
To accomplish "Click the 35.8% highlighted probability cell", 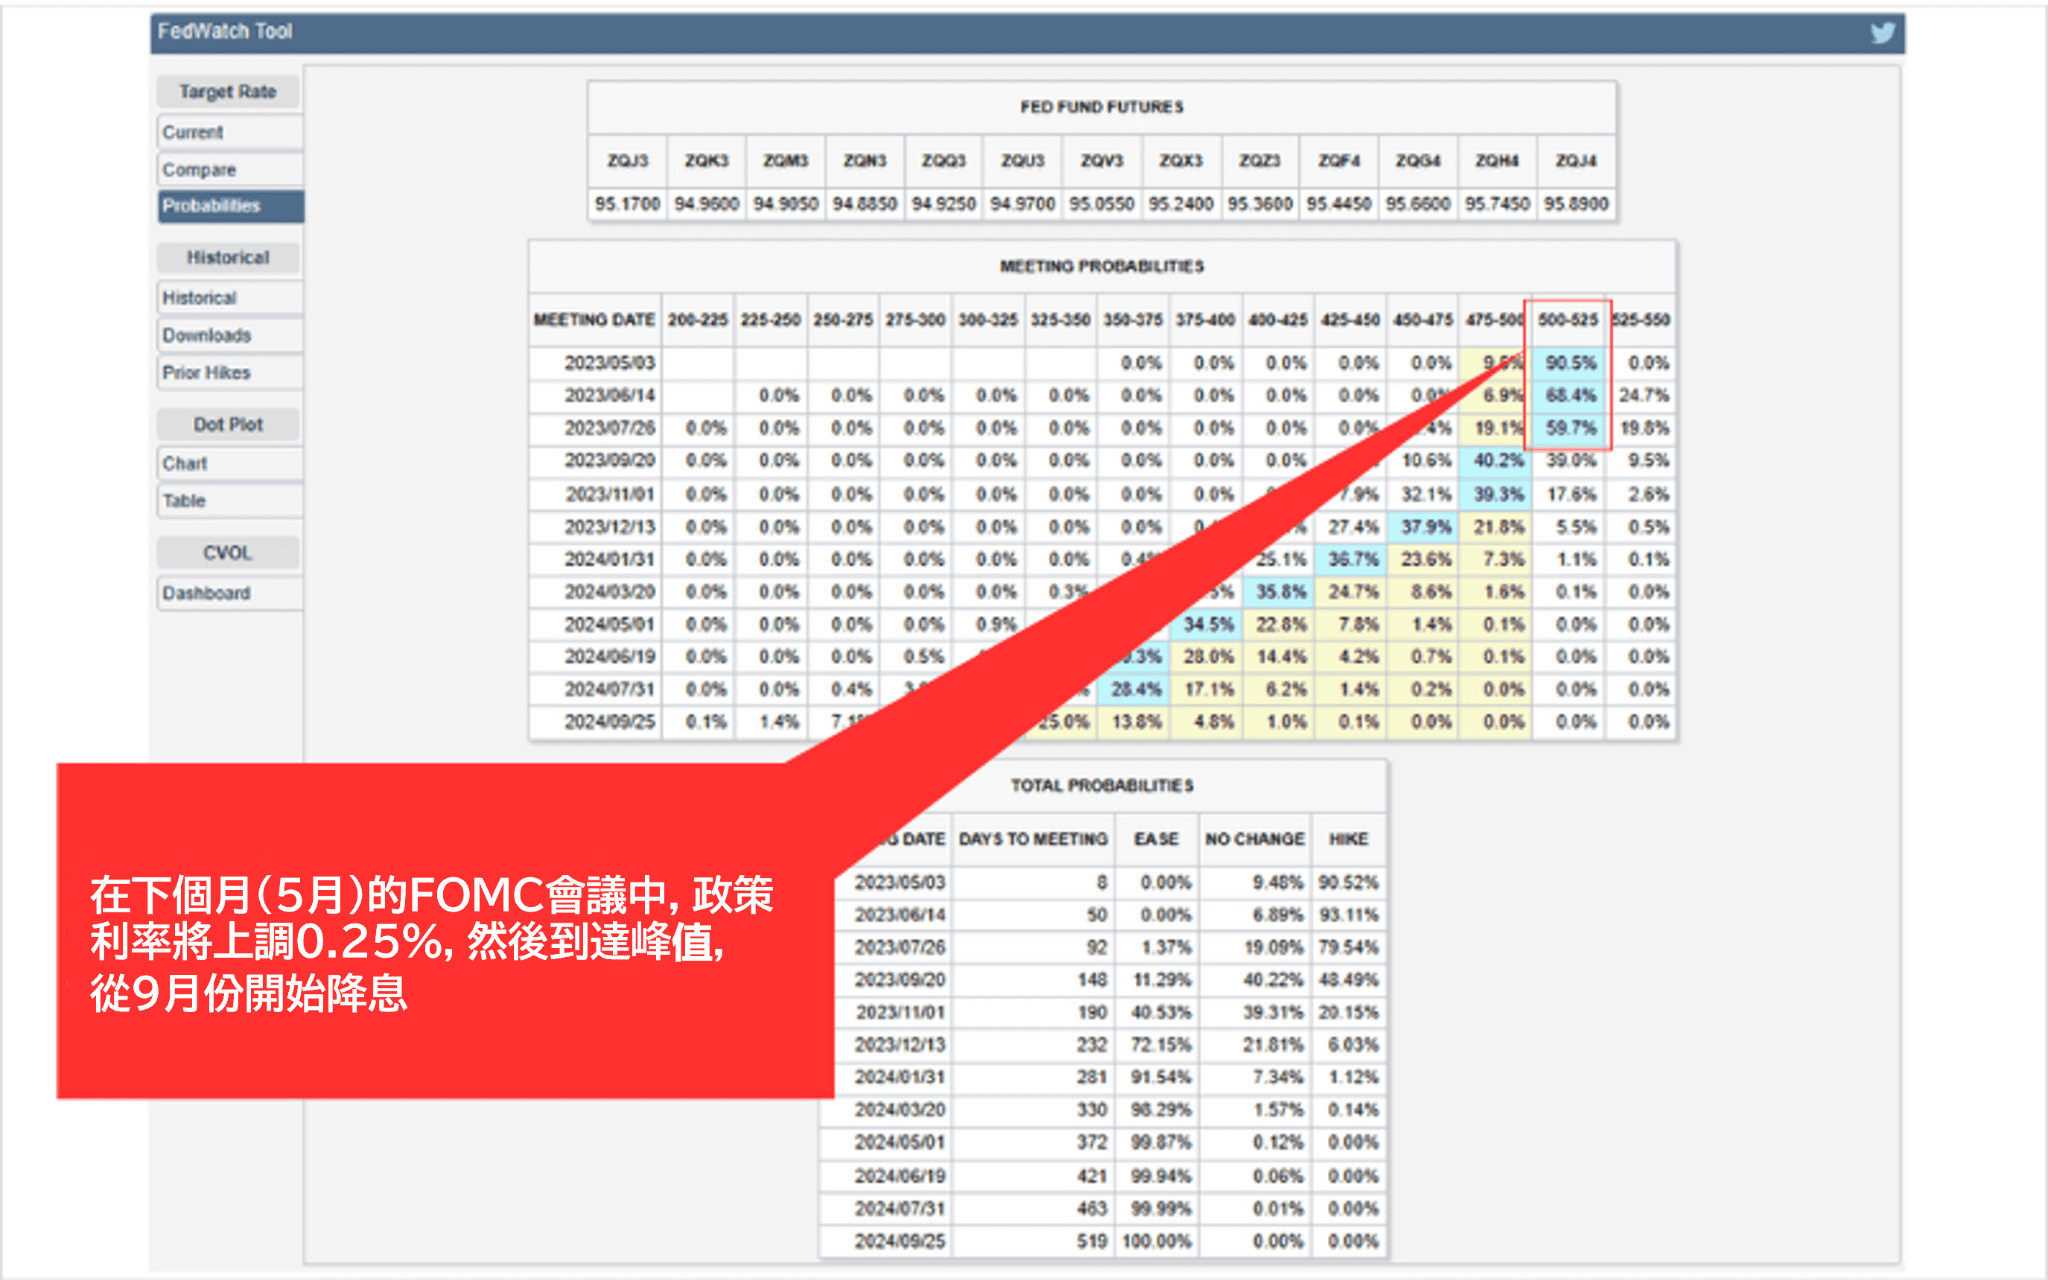I will click(1280, 592).
